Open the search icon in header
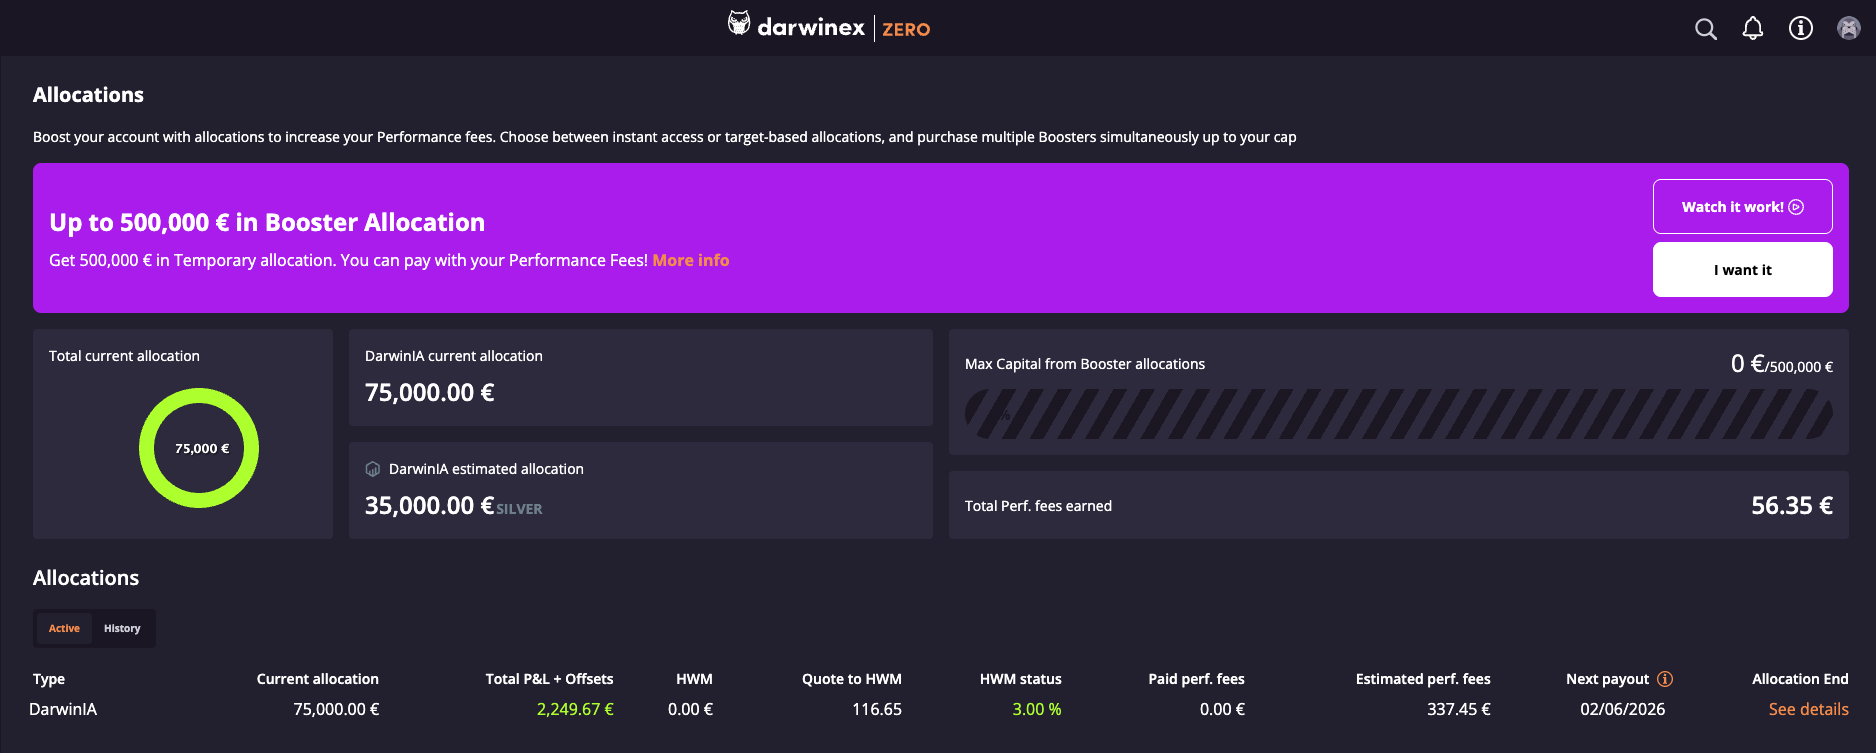 click(x=1706, y=29)
